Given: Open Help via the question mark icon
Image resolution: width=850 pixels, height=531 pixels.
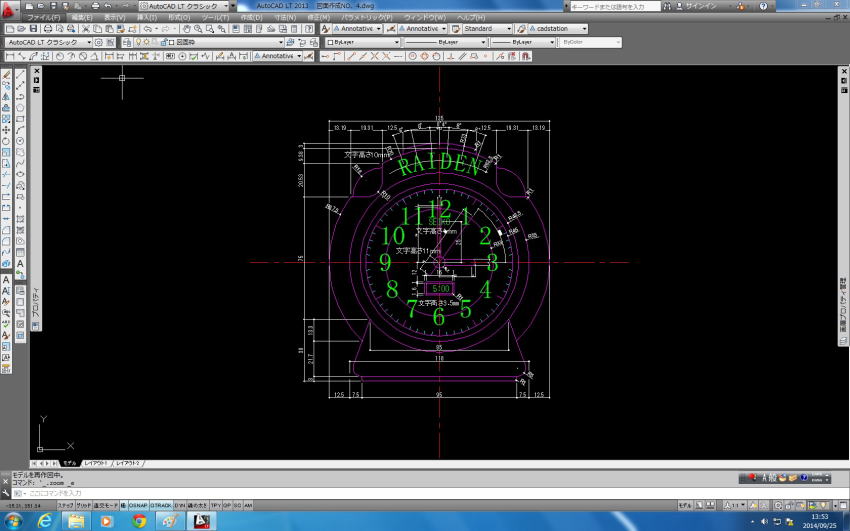Looking at the screenshot, I should coord(310,29).
